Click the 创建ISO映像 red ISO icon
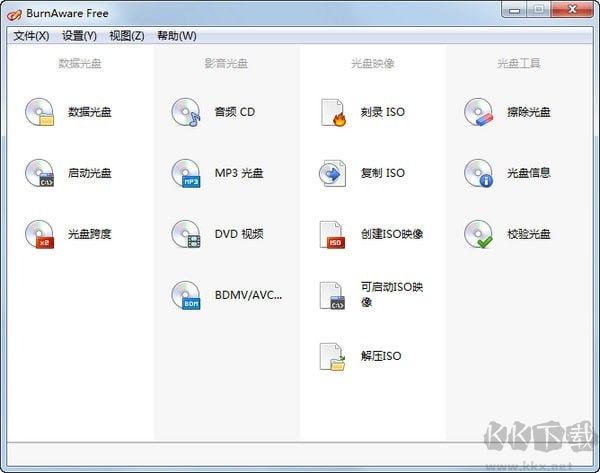Screen dimensions: 600x473 [332, 235]
